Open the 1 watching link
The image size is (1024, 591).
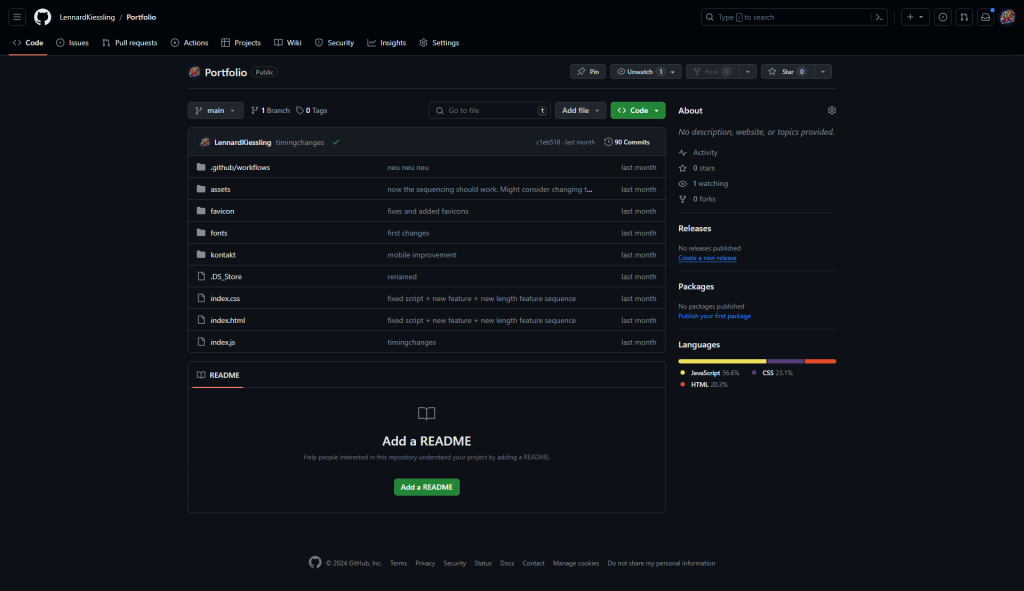tap(703, 184)
